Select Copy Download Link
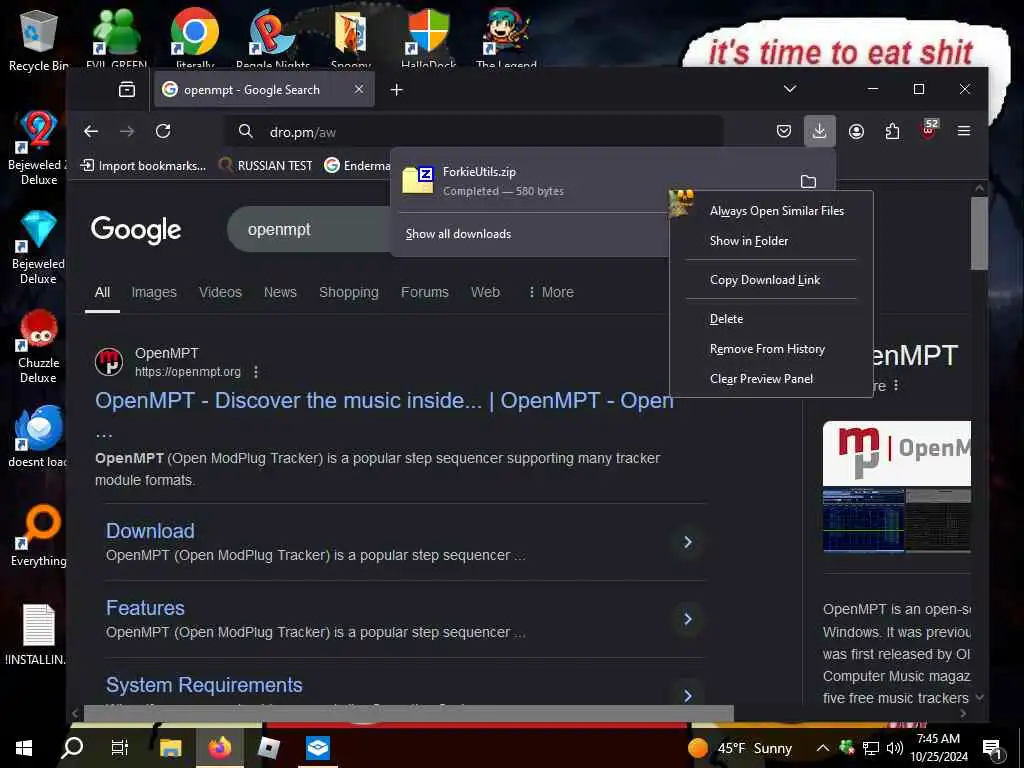The height and width of the screenshot is (768, 1024). (771, 280)
